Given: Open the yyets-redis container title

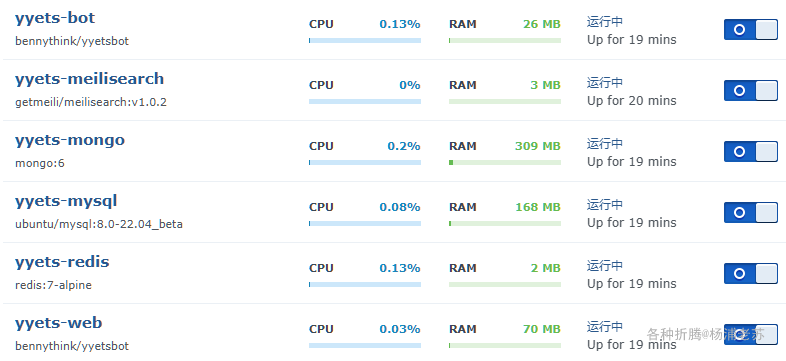Looking at the screenshot, I should point(62,262).
